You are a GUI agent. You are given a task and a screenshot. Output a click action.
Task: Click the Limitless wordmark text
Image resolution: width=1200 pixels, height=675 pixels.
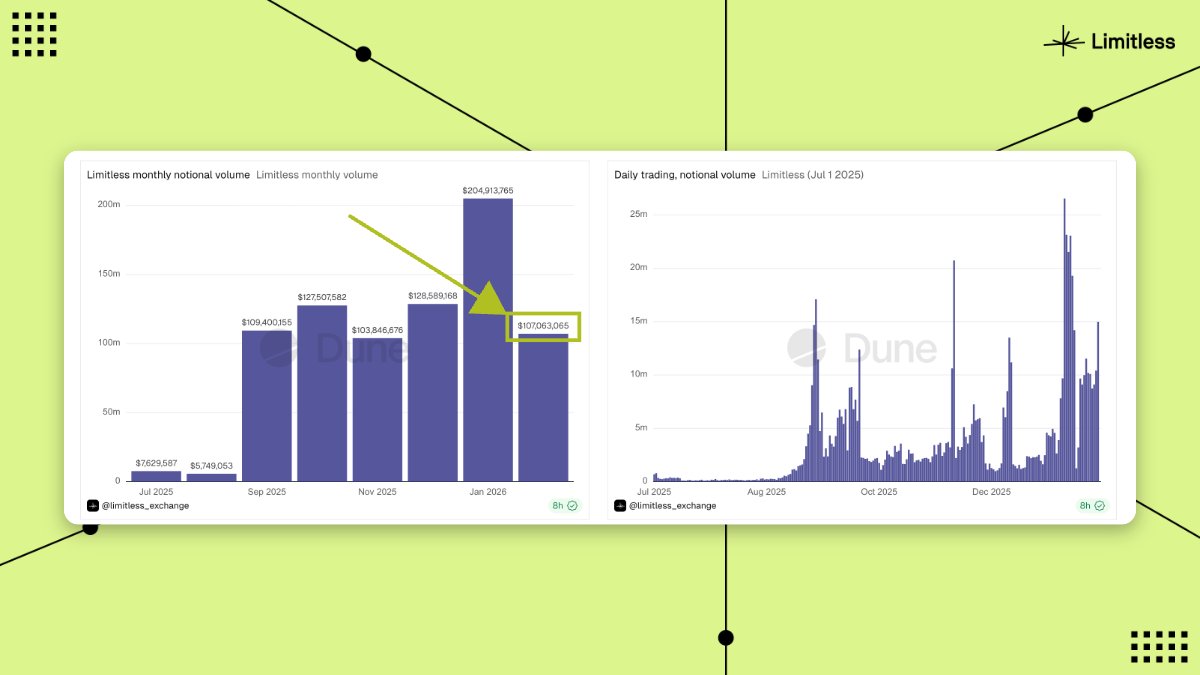click(1133, 41)
